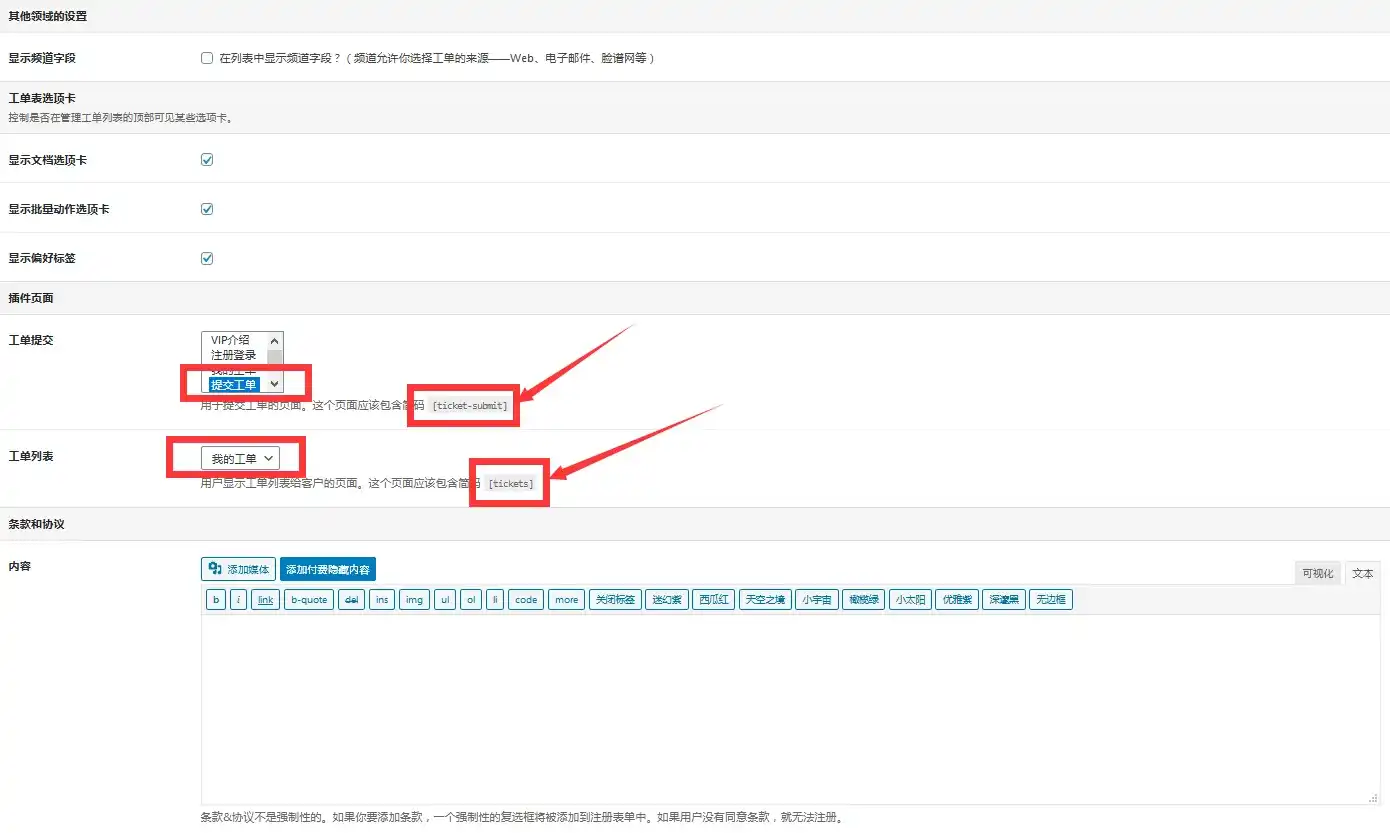The width and height of the screenshot is (1390, 833).
Task: Click the 显示频道字段 label
Action: coord(42,58)
